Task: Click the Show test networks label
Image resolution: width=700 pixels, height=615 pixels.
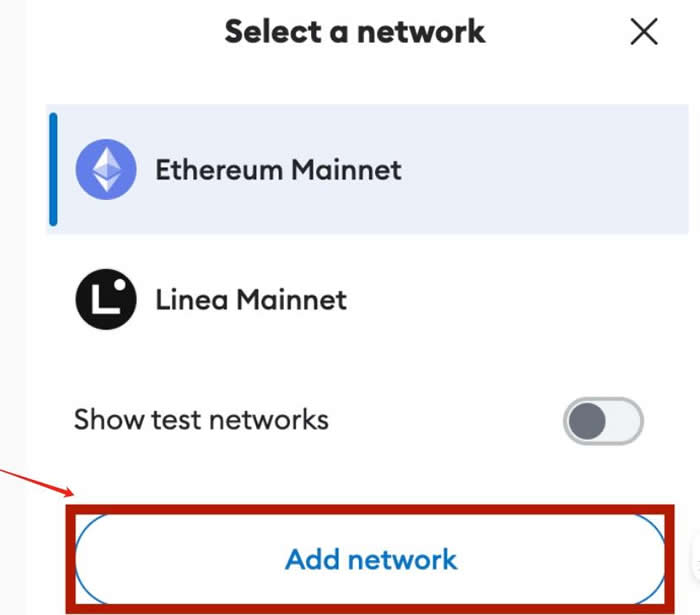Action: (x=201, y=420)
